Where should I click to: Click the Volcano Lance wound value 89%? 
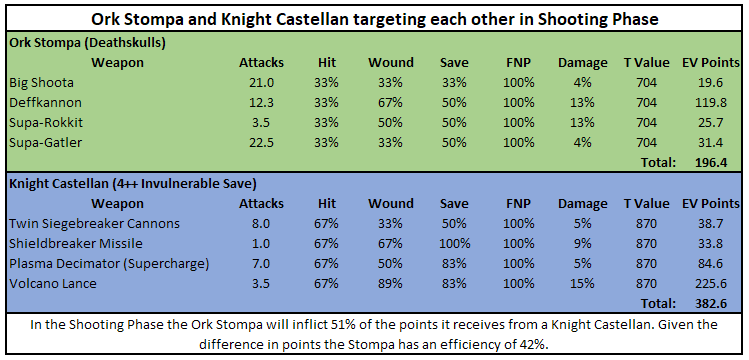[390, 284]
